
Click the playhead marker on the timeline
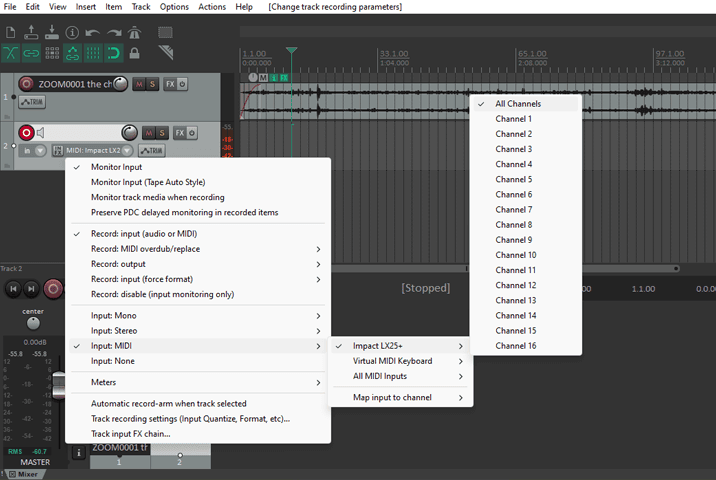(x=291, y=50)
